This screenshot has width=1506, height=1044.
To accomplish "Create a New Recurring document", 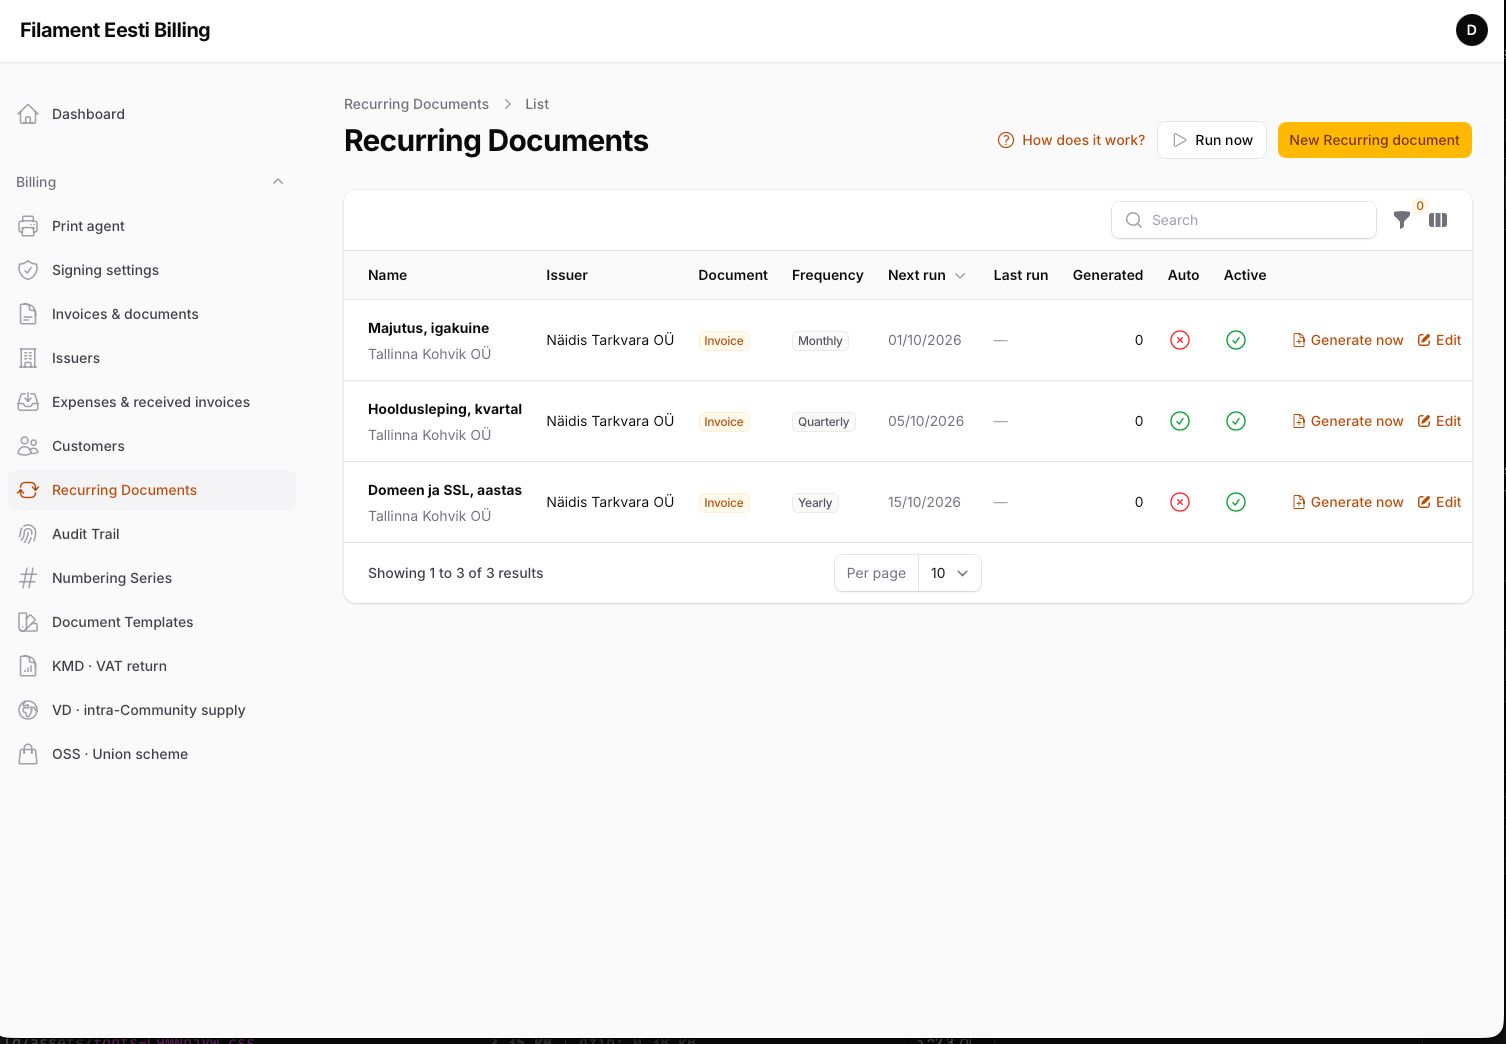I will [1374, 140].
